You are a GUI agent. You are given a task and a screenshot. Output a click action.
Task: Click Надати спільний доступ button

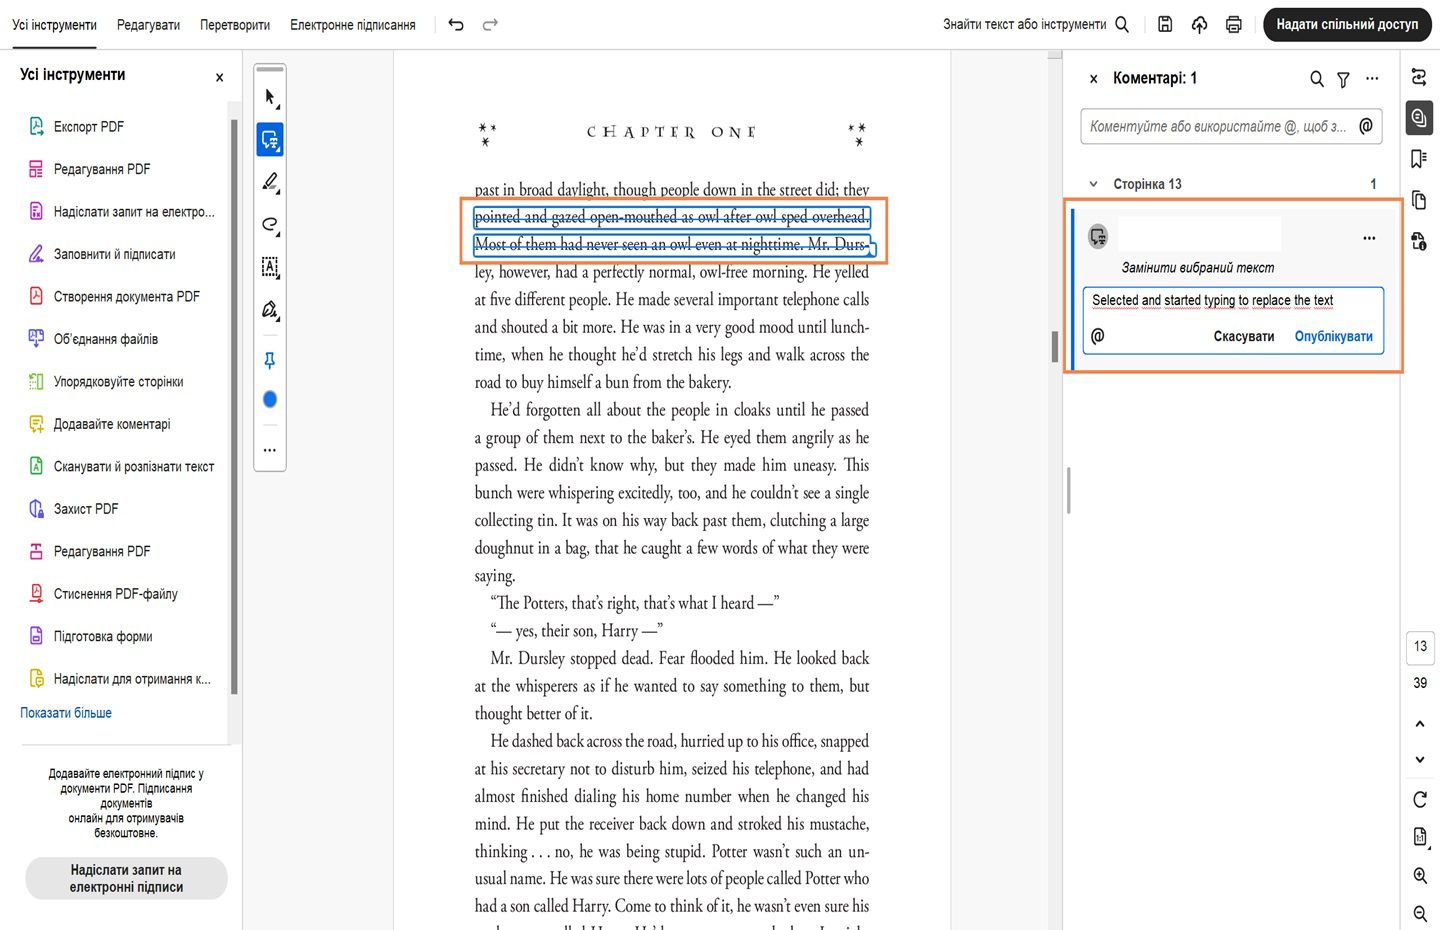(1347, 25)
